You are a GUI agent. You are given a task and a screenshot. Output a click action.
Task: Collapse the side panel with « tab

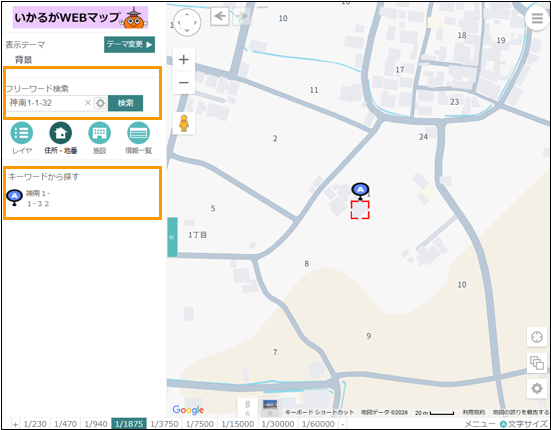pos(172,237)
